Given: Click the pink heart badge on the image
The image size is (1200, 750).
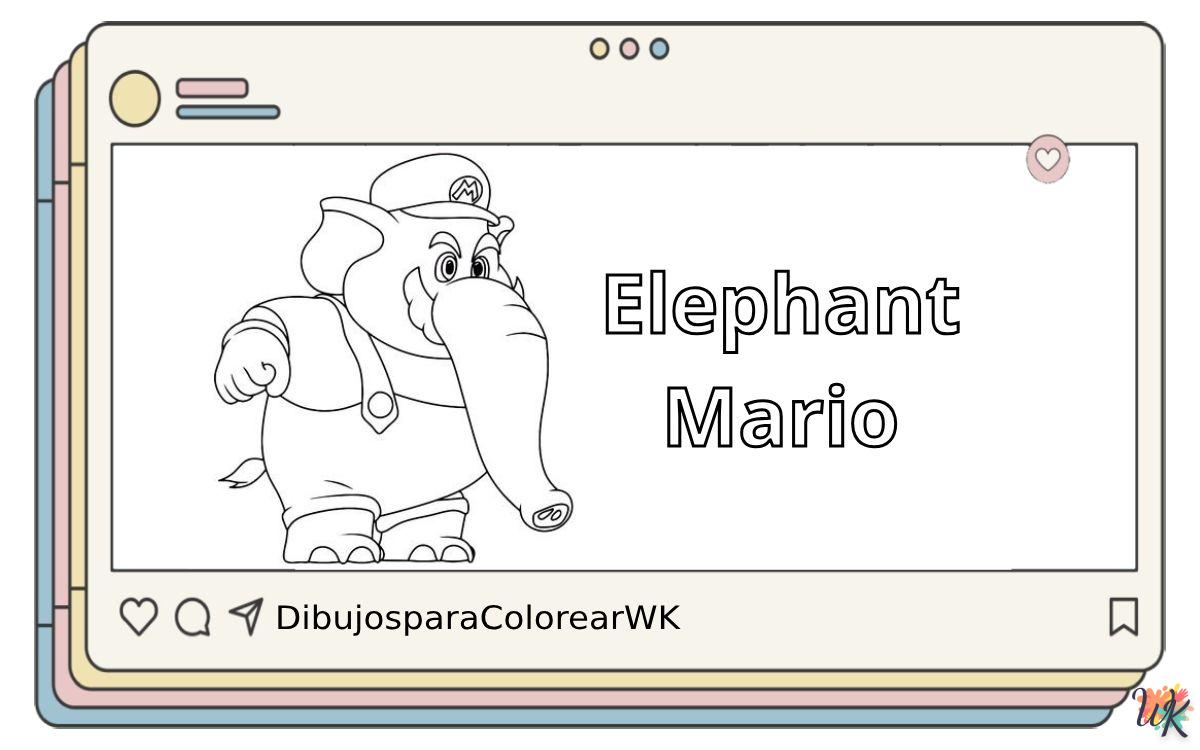Looking at the screenshot, I should point(1047,159).
